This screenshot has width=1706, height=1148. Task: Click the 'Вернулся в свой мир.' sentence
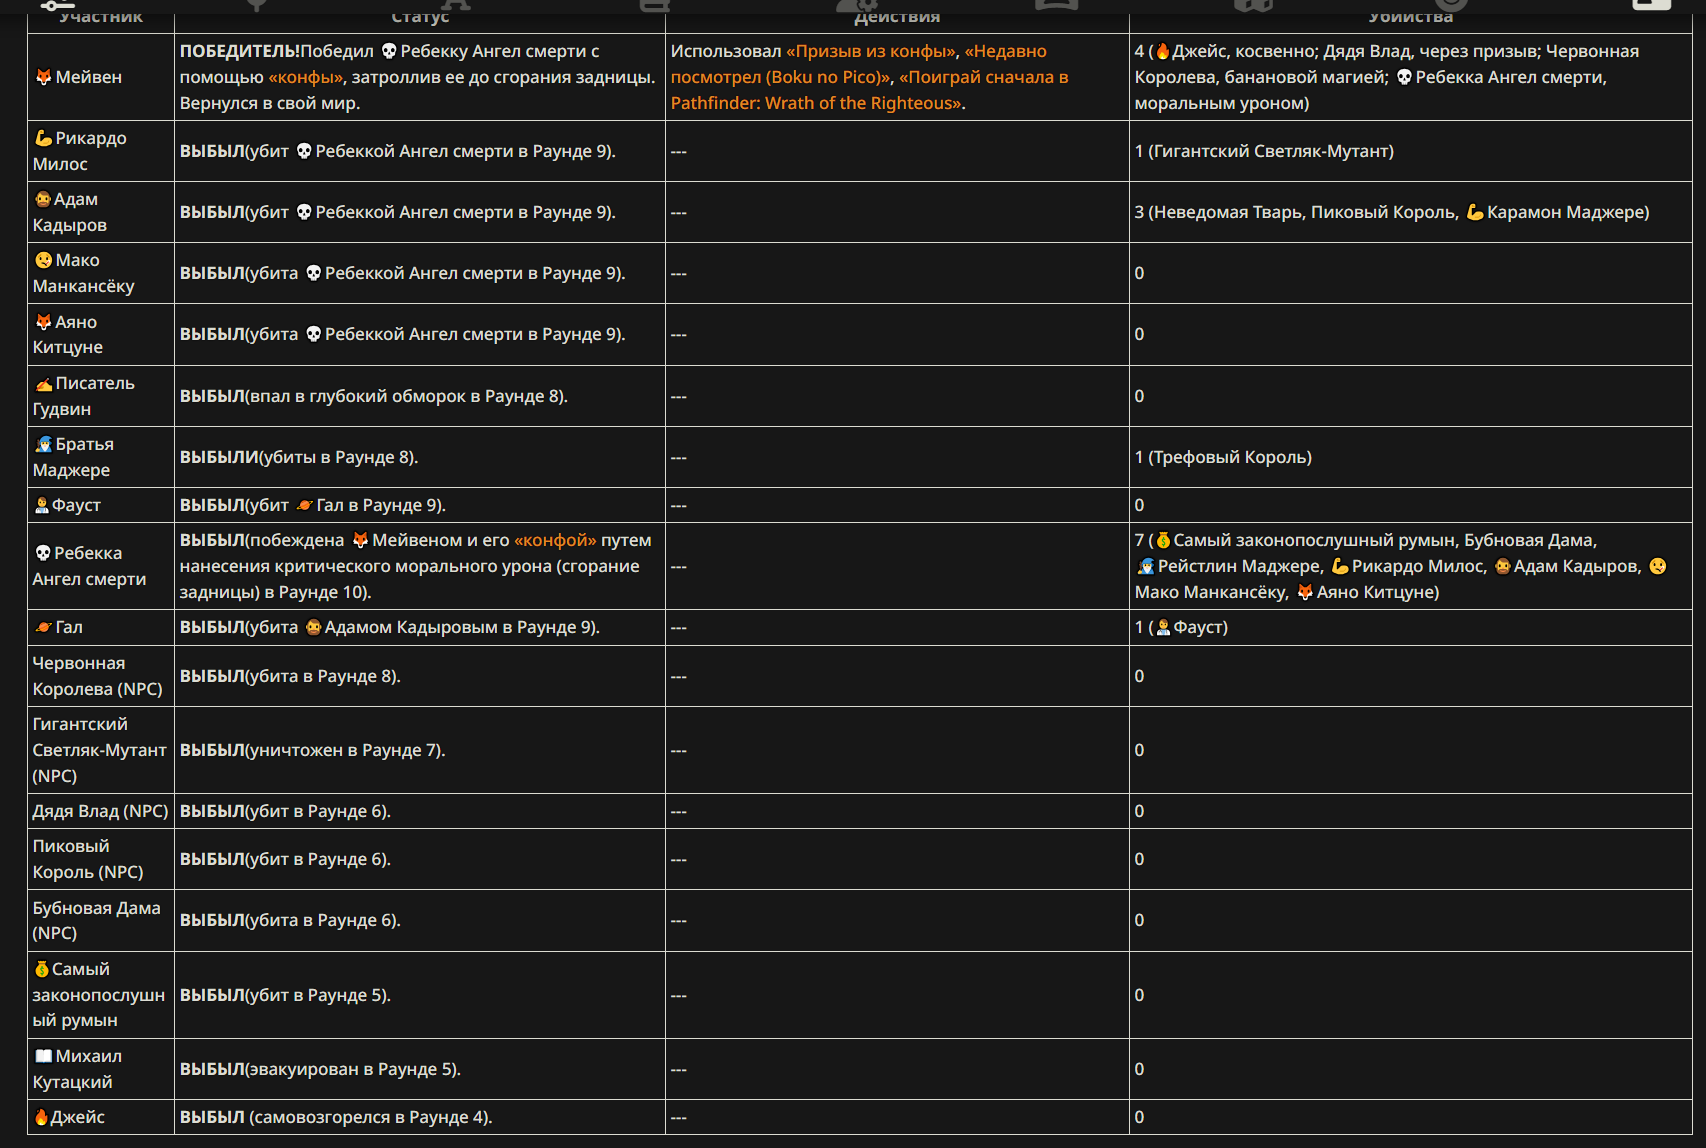click(x=270, y=103)
